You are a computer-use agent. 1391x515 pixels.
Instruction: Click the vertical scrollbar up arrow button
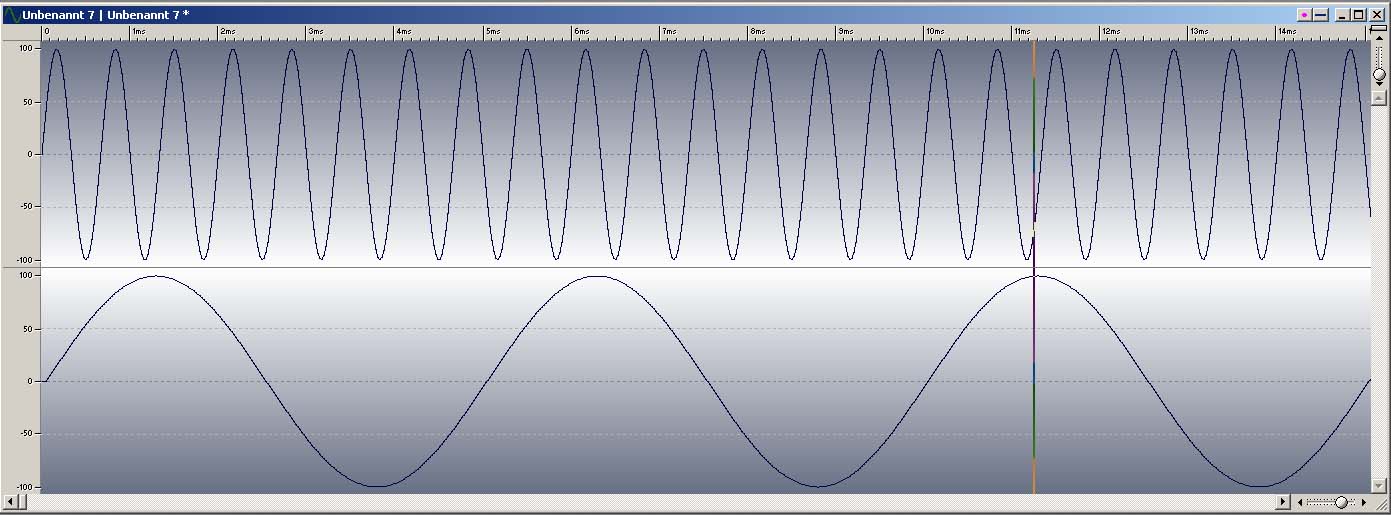(1379, 98)
